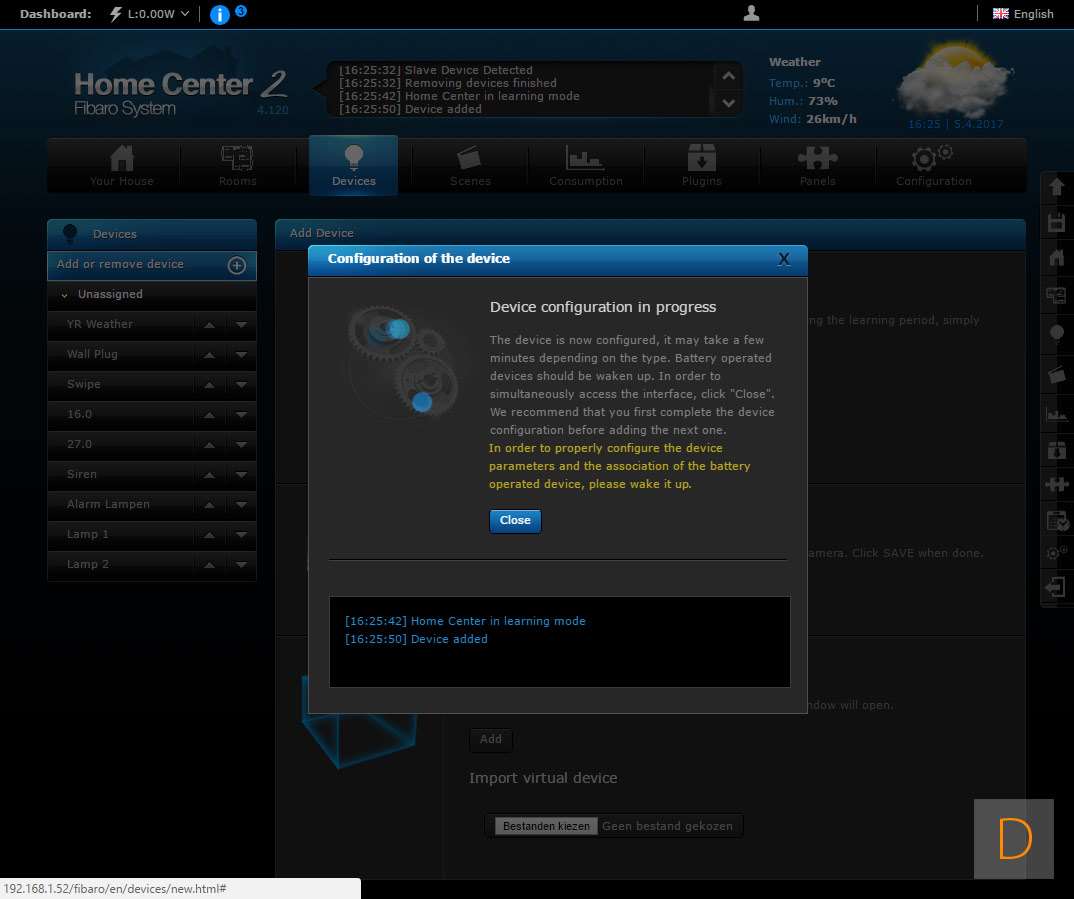Click the user profile icon

point(752,13)
